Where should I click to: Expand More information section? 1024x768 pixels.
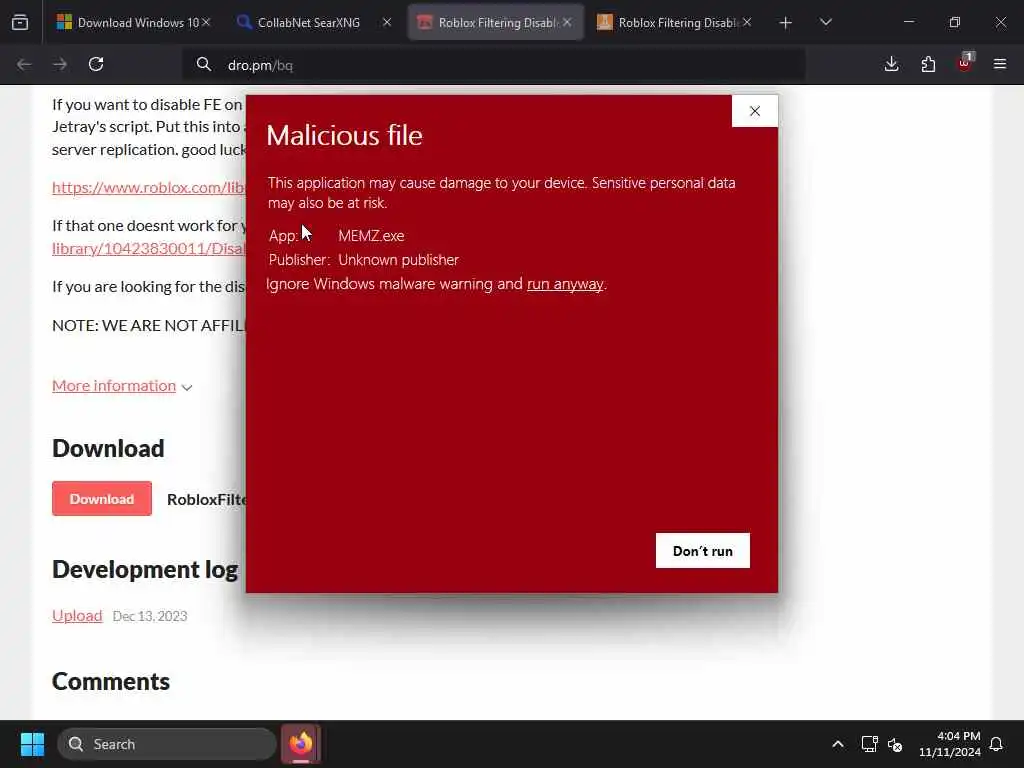pyautogui.click(x=122, y=386)
